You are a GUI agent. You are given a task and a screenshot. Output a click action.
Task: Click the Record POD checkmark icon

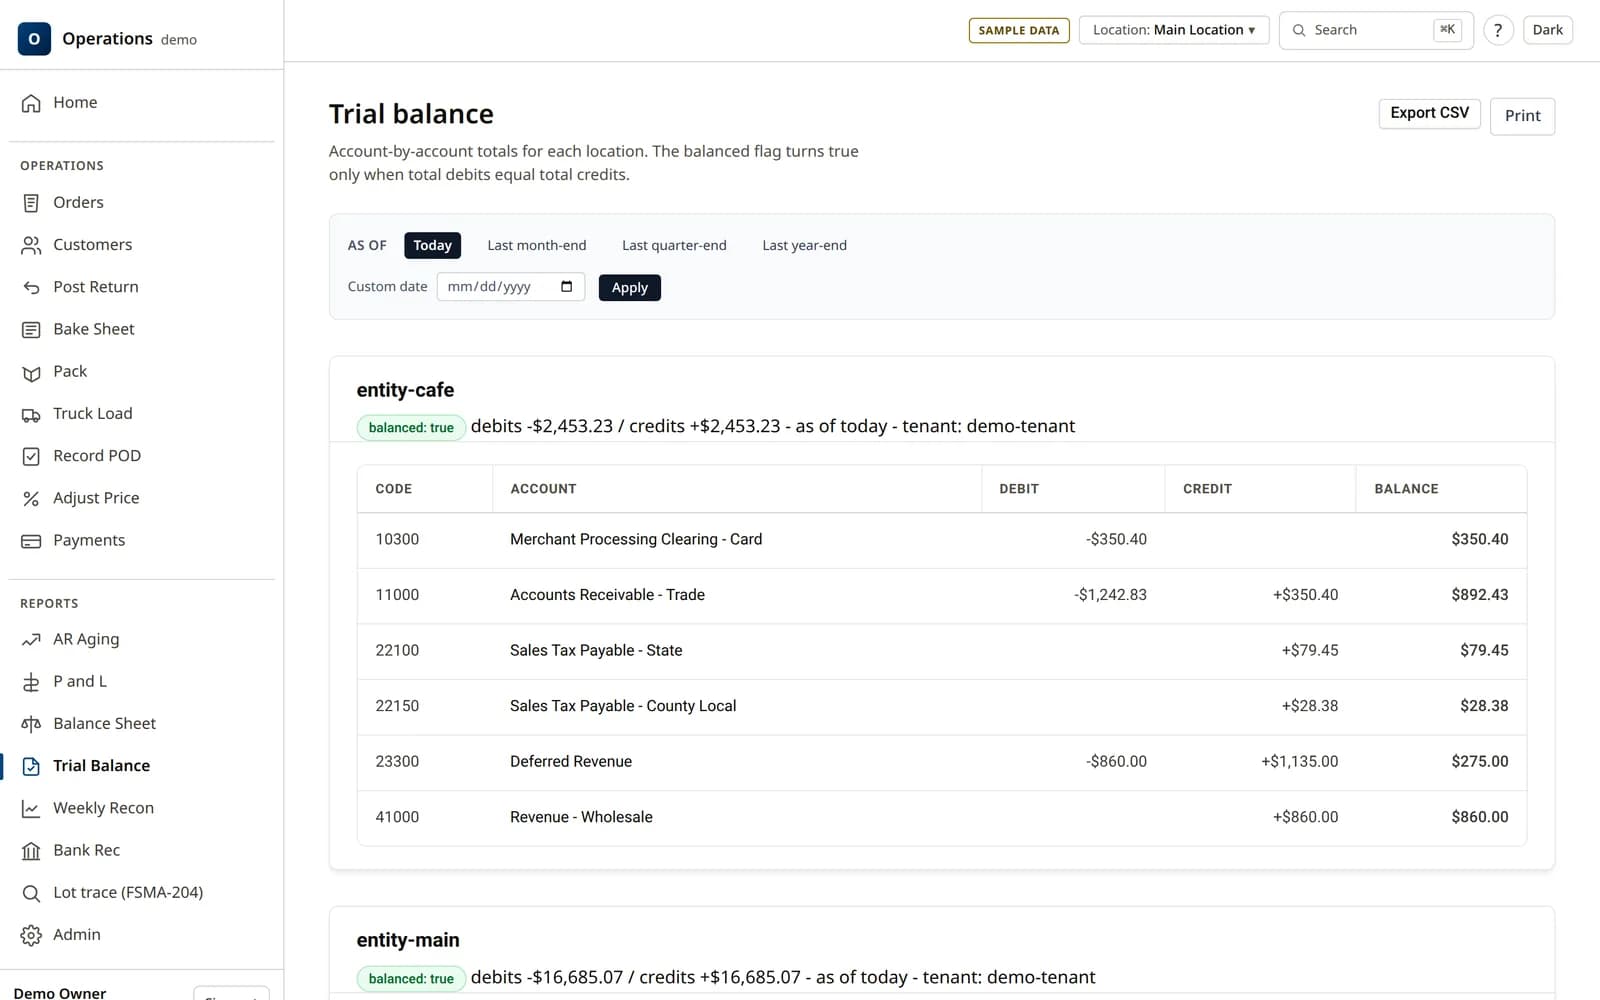31,456
